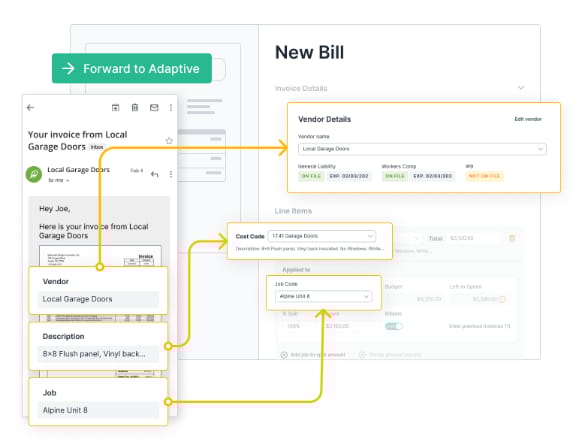Open the sender message three-dot options
The width and height of the screenshot is (584, 445).
pos(171,174)
